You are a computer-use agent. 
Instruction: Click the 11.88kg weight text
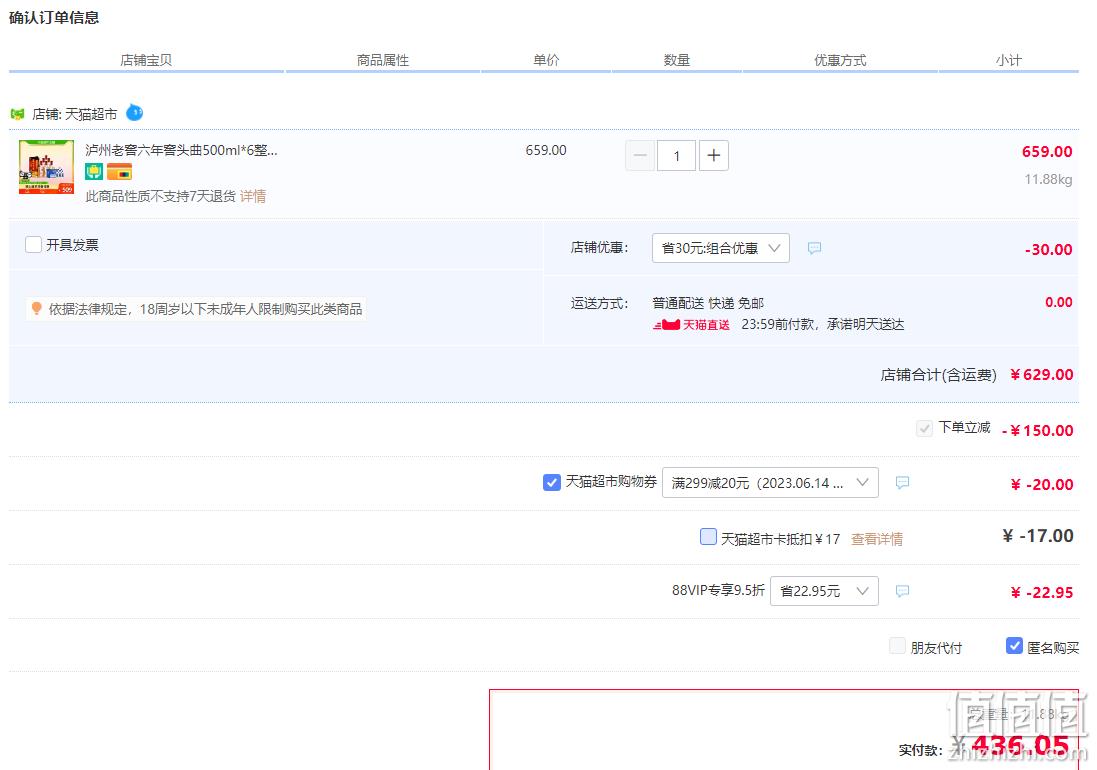pos(1048,180)
